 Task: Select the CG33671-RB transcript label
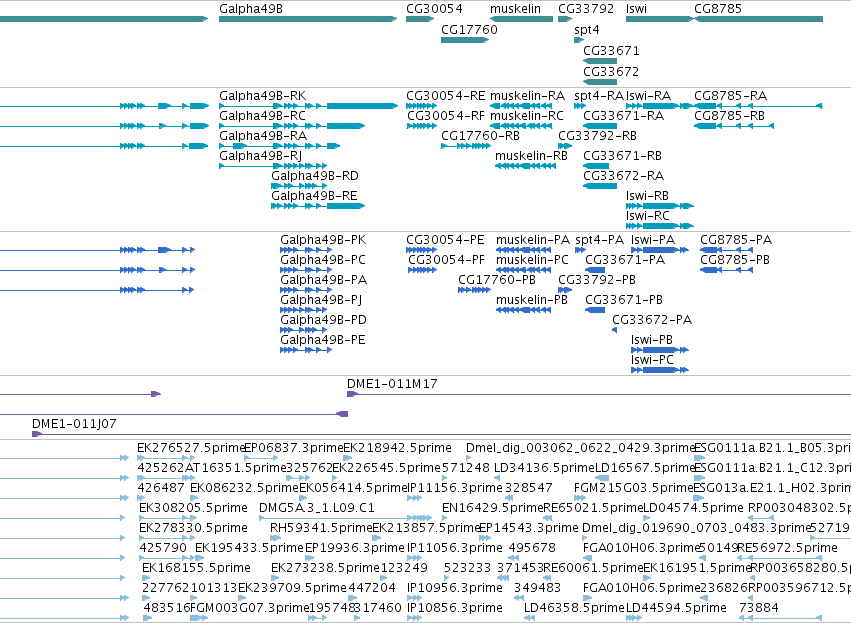pyautogui.click(x=623, y=156)
